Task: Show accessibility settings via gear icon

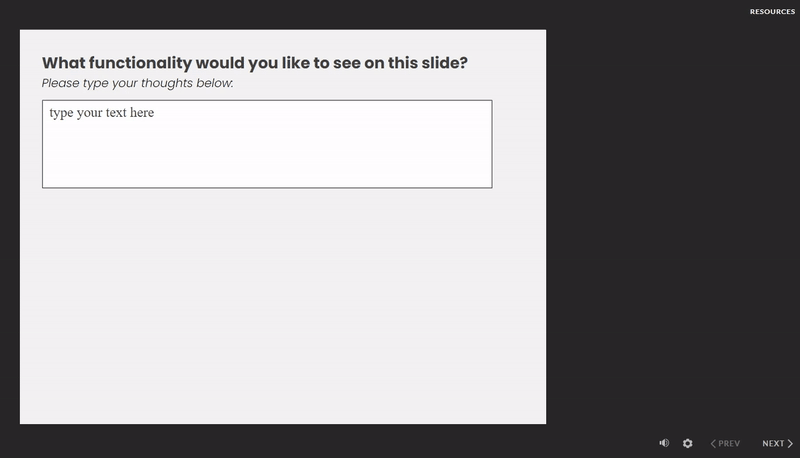Action: coord(688,443)
